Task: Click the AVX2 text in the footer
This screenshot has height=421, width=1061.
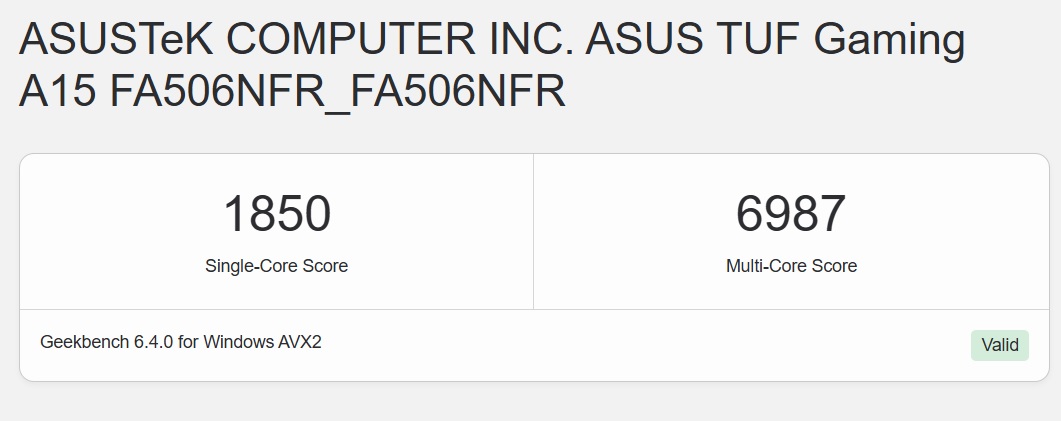Action: 300,342
